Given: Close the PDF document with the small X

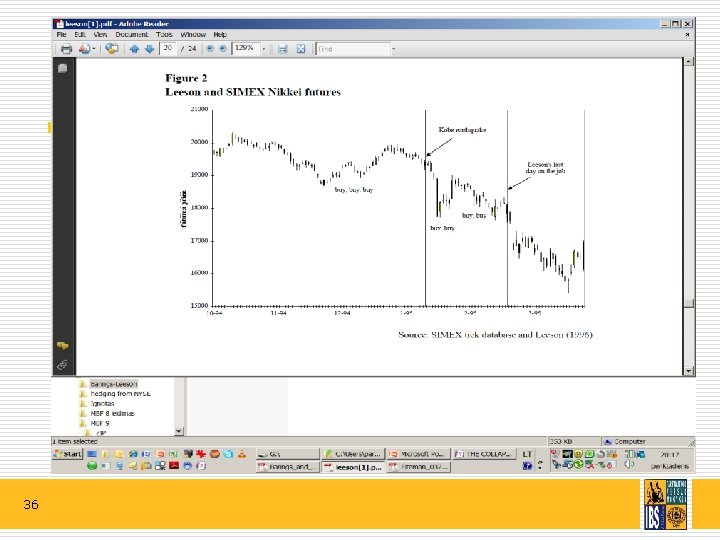Looking at the screenshot, I should pyautogui.click(x=687, y=34).
